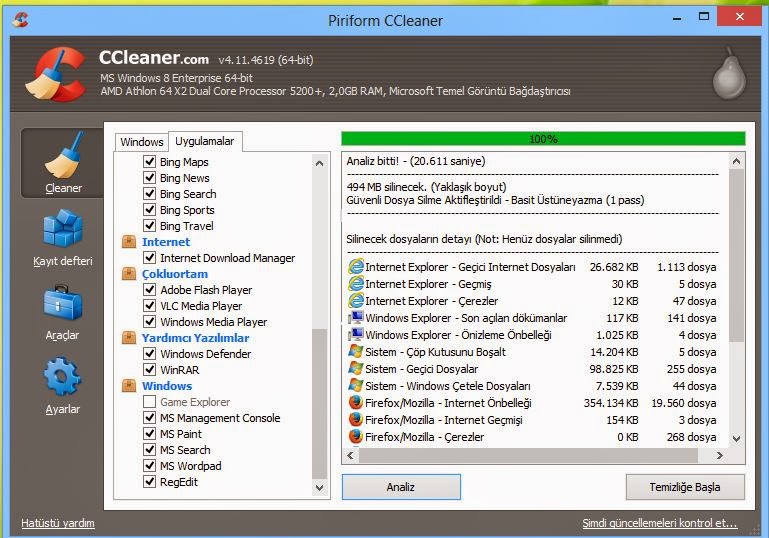Click Firefox icon for Internet Geçmişi

(x=356, y=419)
